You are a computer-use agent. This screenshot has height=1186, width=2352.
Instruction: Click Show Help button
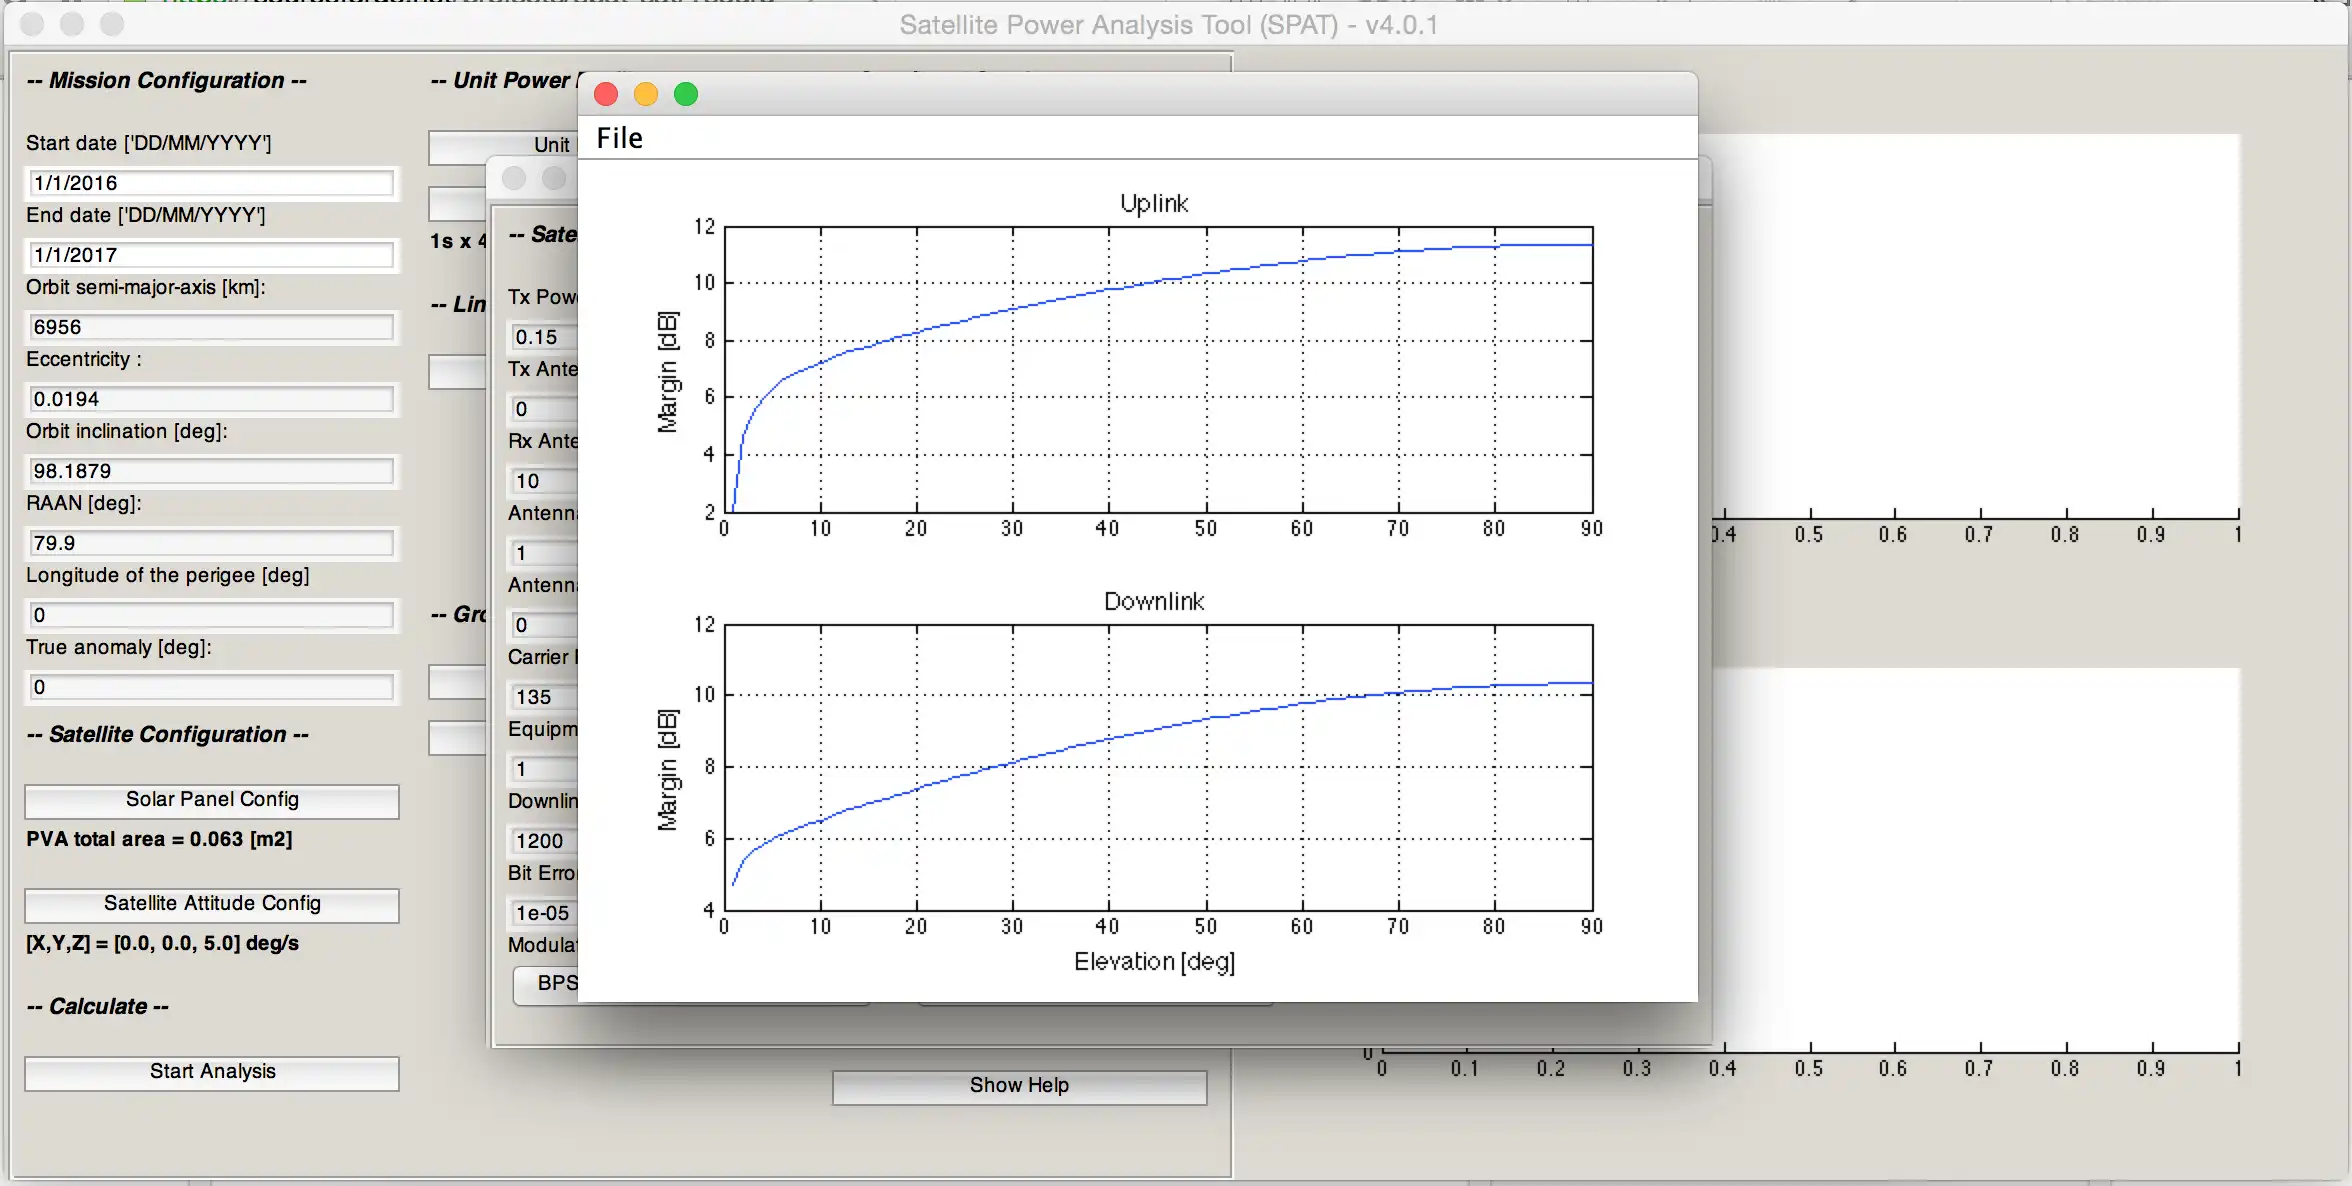point(1021,1086)
